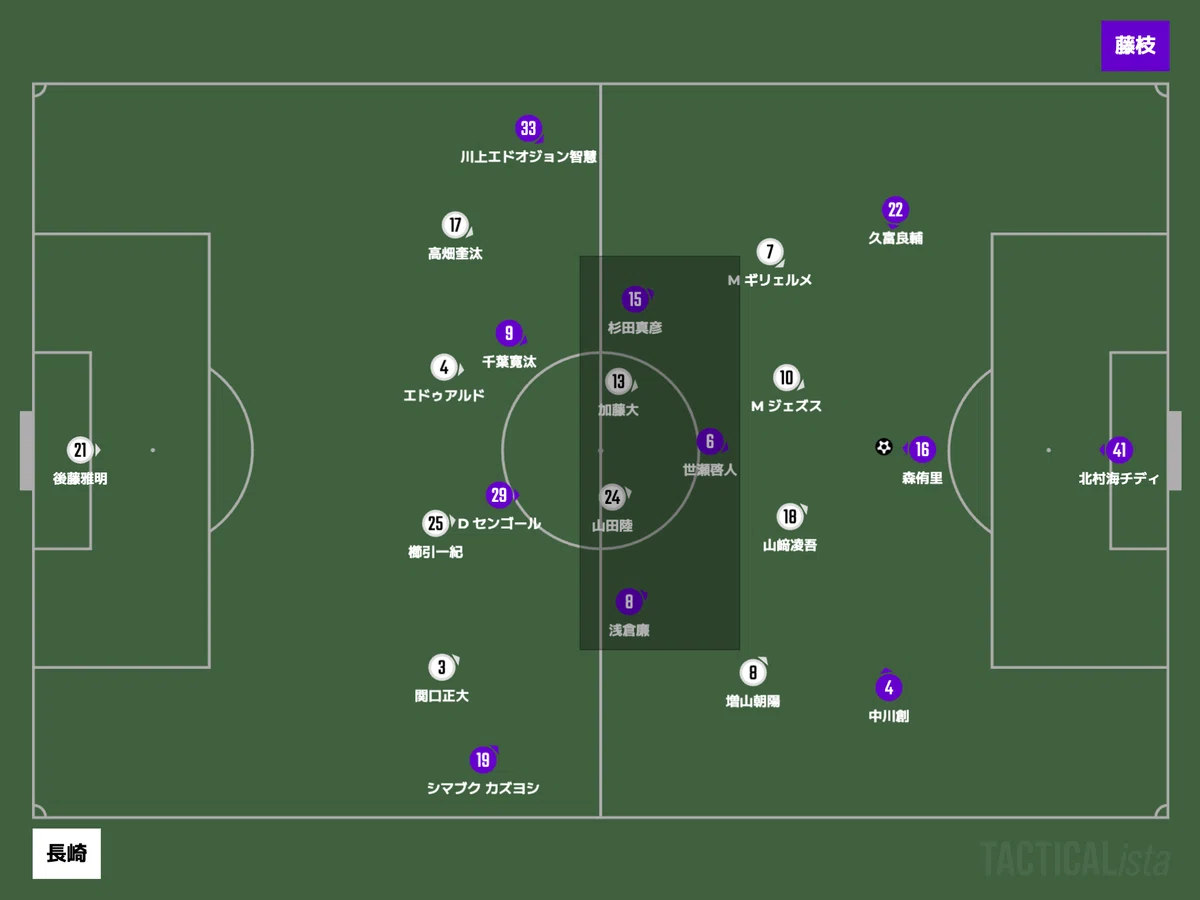This screenshot has width=1200, height=900.
Task: Click the dark shaded midfield zone rectangle
Action: coord(660,453)
